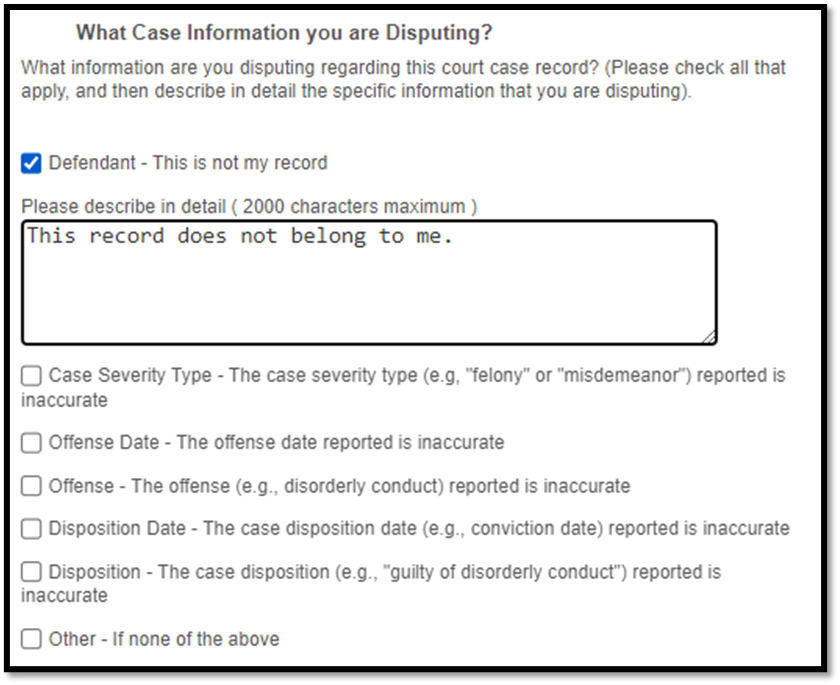Viewport: 840px width, 685px height.
Task: Check the Other - If none checkbox
Action: pyautogui.click(x=32, y=638)
